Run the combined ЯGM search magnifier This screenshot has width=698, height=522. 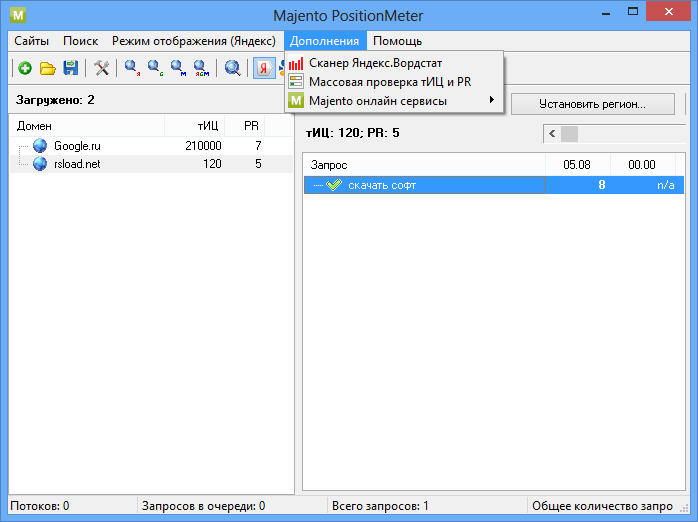tap(202, 68)
